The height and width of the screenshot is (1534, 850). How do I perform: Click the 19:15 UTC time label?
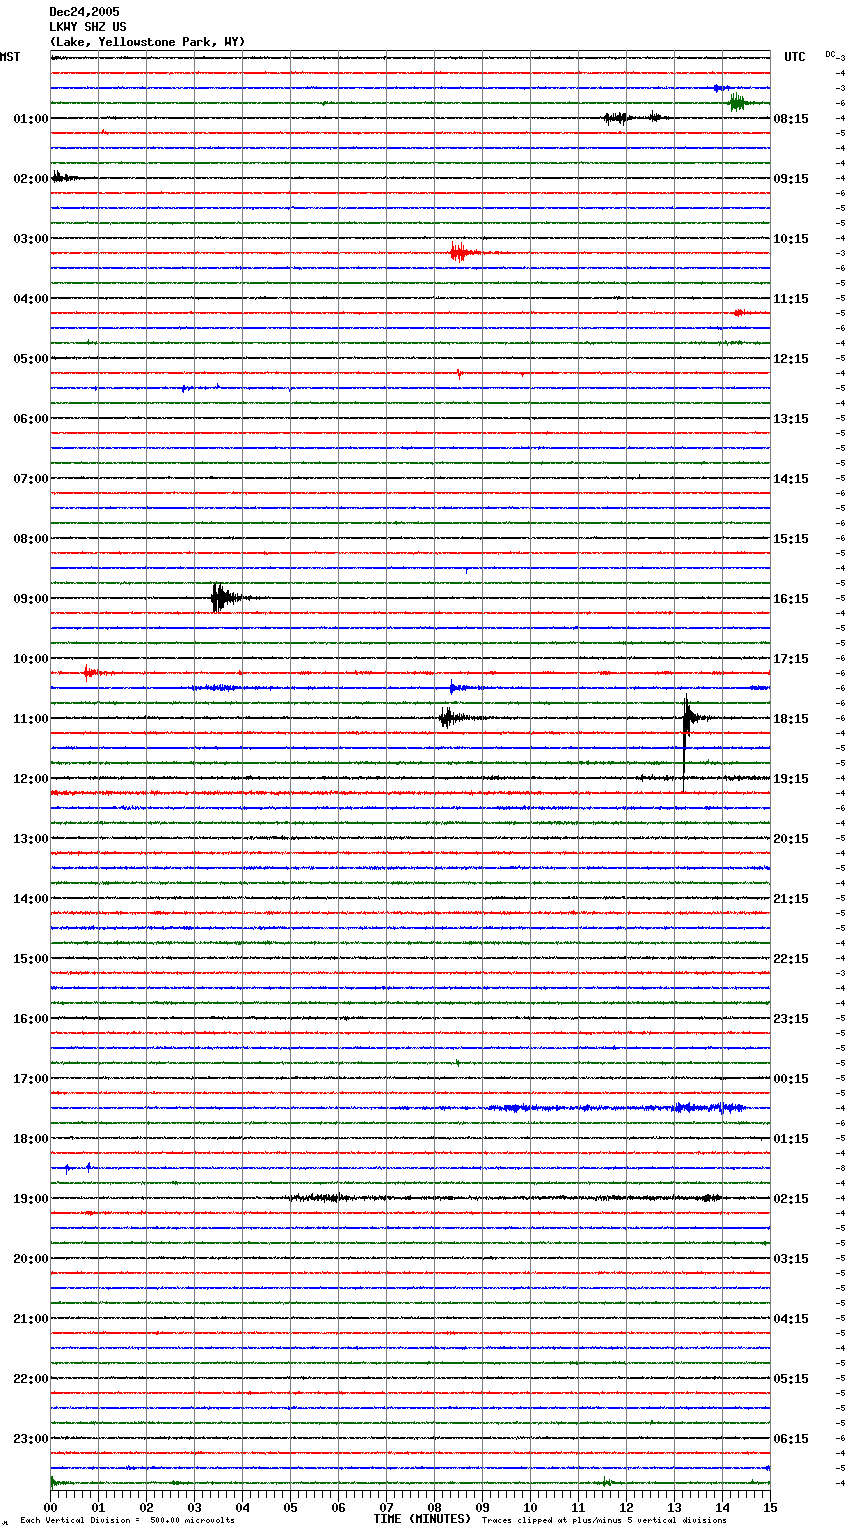(791, 779)
